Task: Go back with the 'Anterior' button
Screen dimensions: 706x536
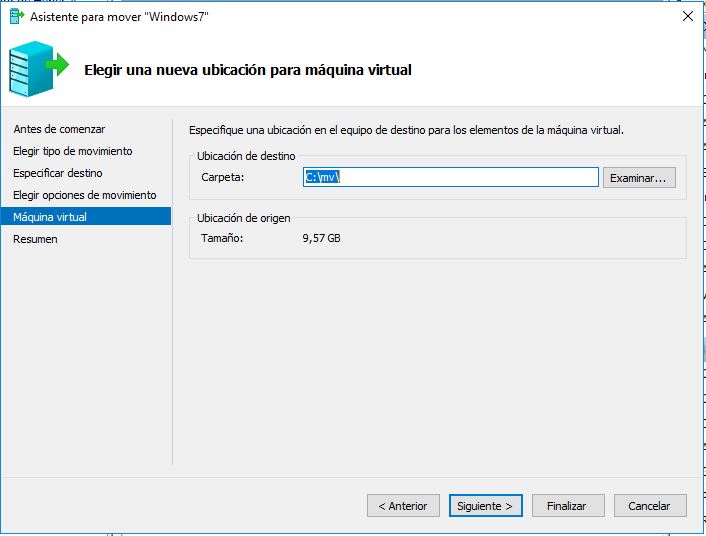Action: [x=403, y=506]
